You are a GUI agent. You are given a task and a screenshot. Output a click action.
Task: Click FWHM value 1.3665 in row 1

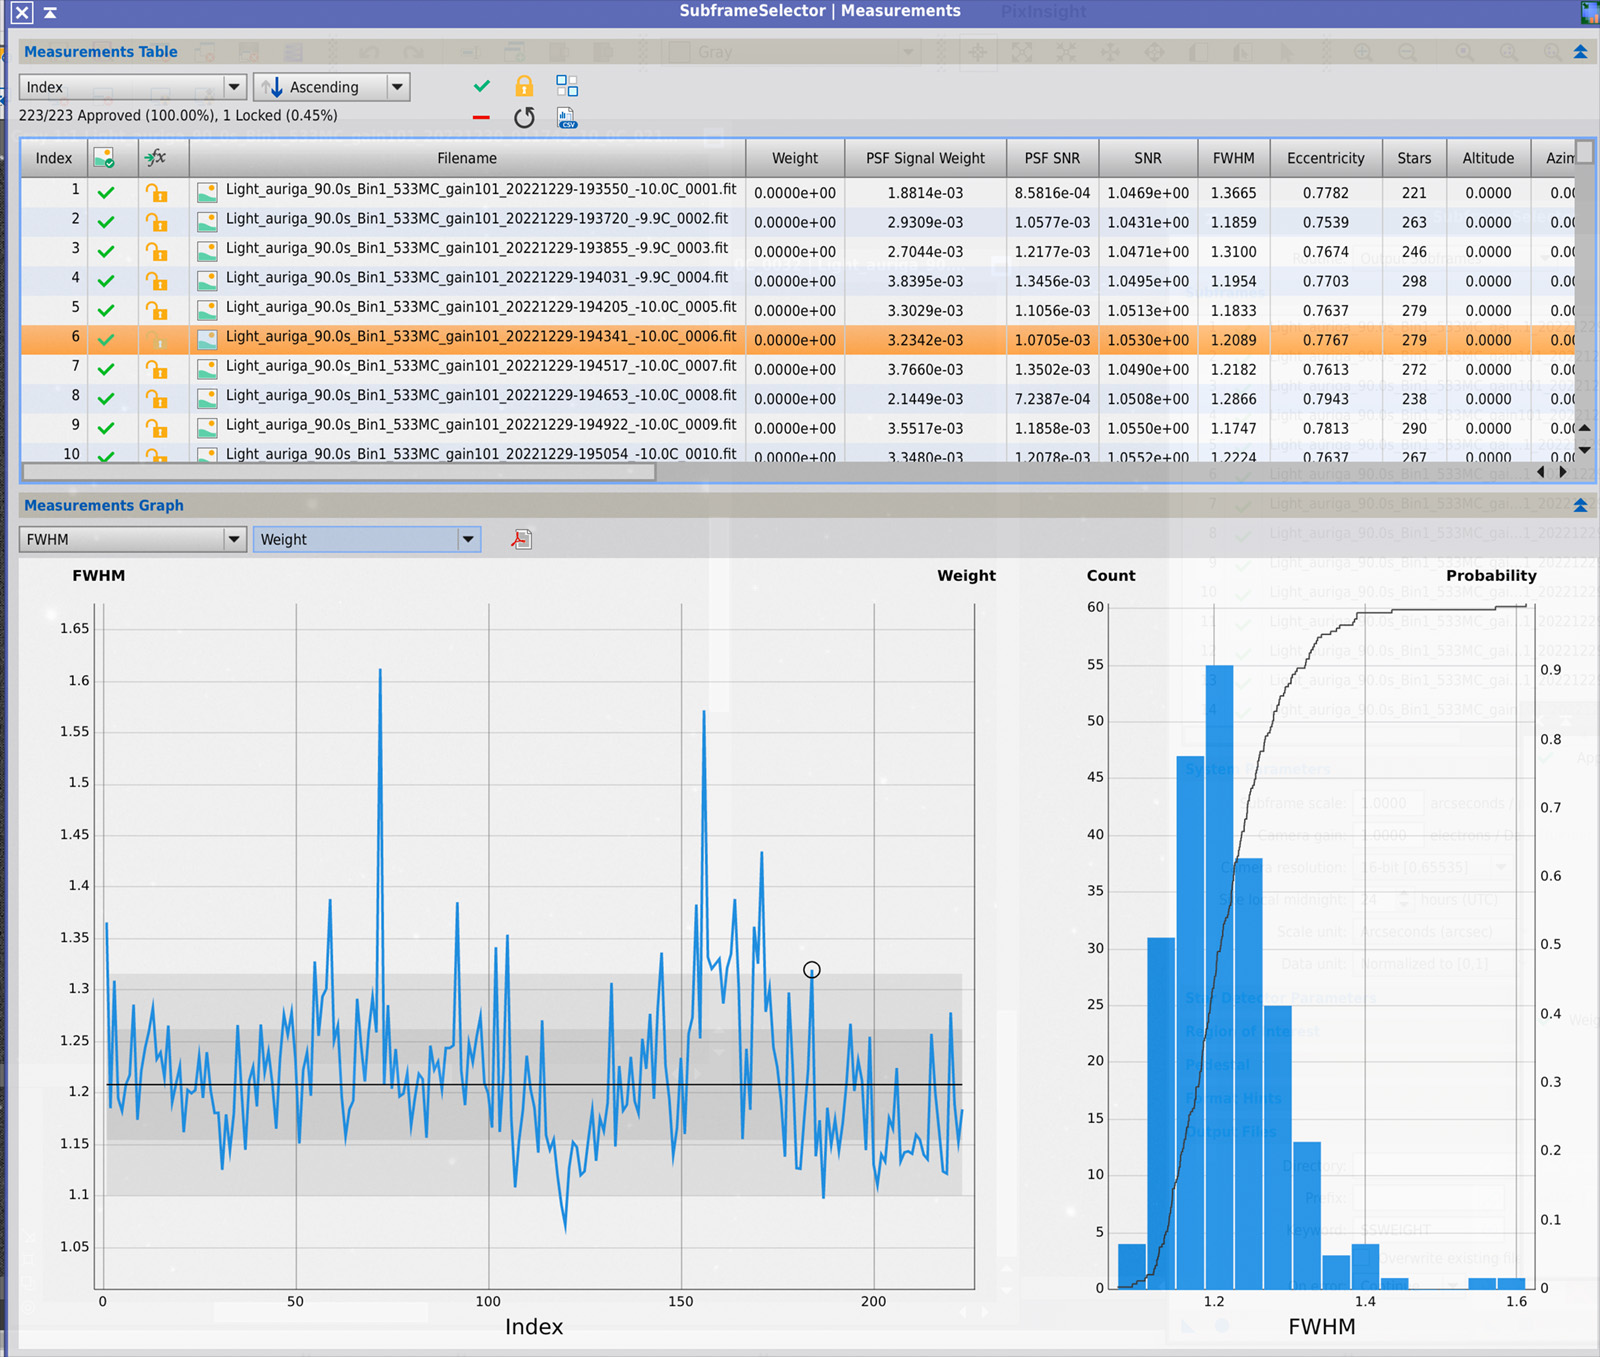[x=1233, y=193]
